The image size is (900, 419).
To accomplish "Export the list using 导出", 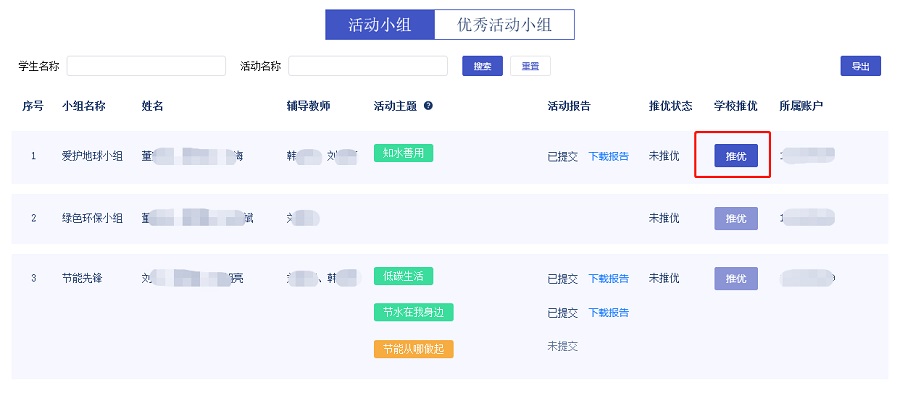I will click(x=860, y=66).
